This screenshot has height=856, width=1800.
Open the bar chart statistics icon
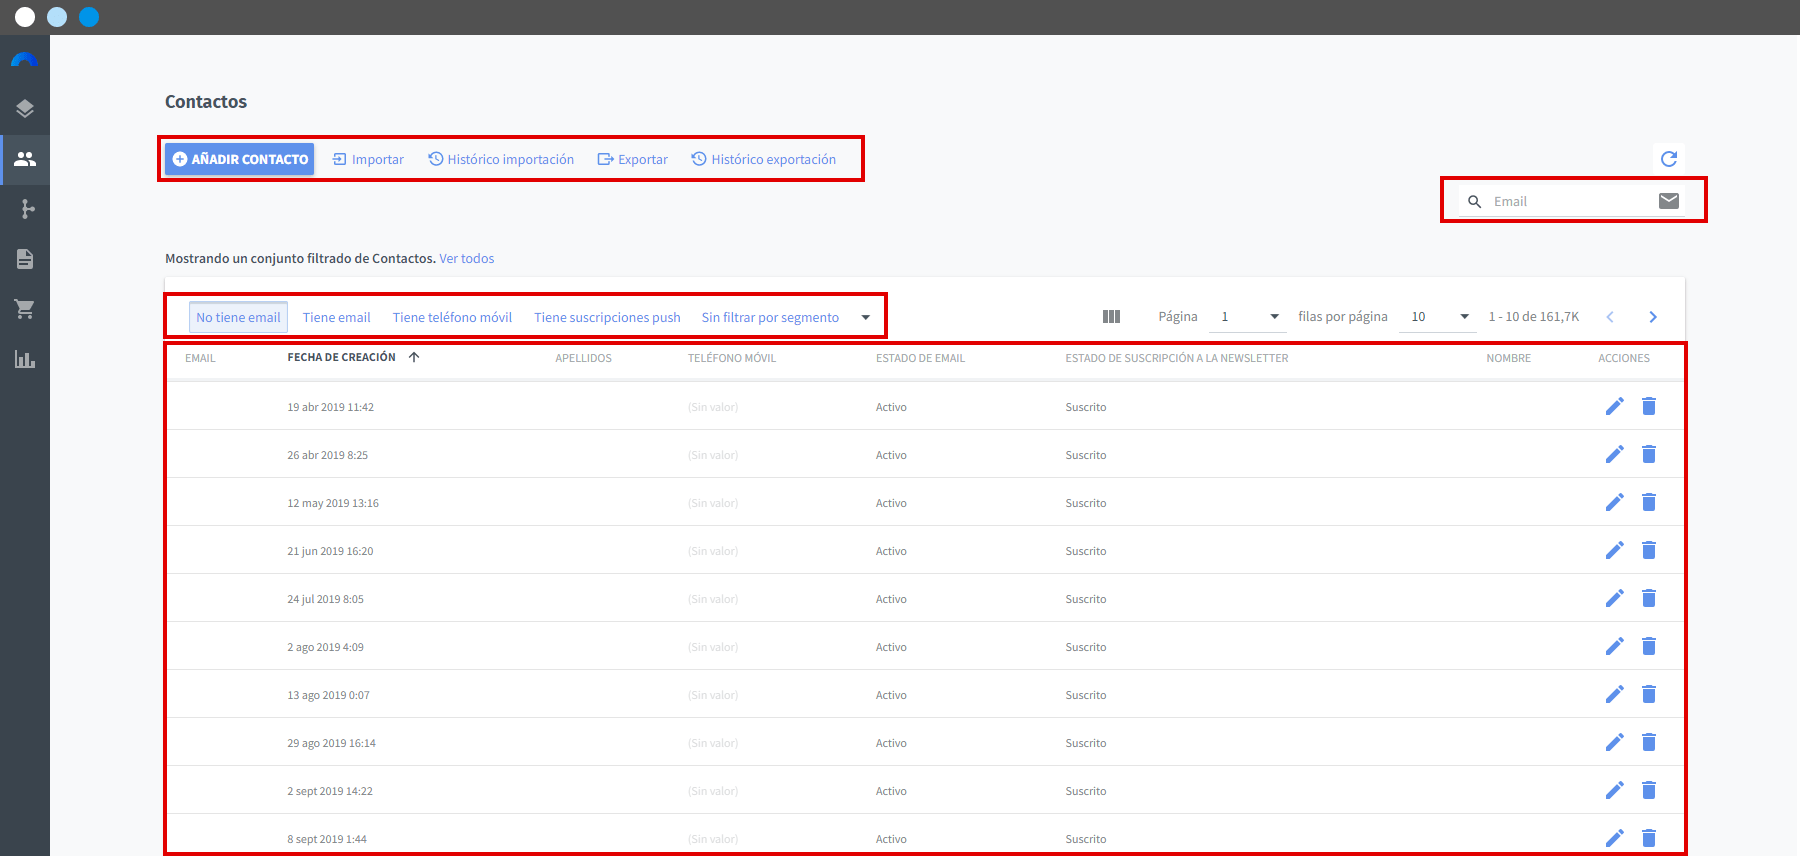coord(25,359)
